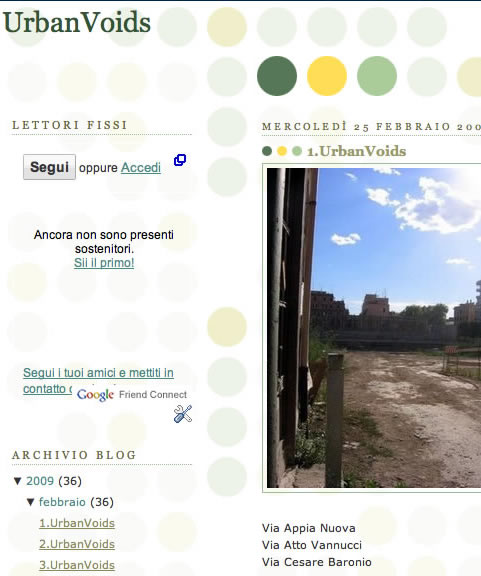The image size is (481, 576).
Task: Collapse the febbraio archive triangle
Action: click(31, 502)
